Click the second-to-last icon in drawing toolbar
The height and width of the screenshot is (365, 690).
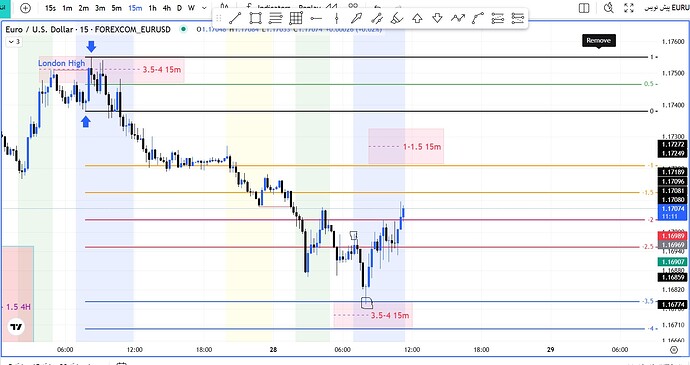tap(498, 18)
